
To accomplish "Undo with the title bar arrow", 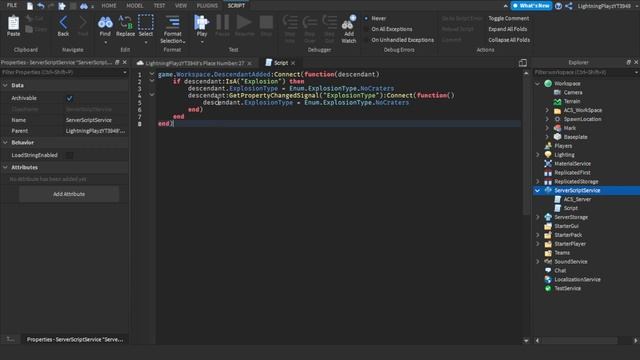I will click(x=40, y=6).
